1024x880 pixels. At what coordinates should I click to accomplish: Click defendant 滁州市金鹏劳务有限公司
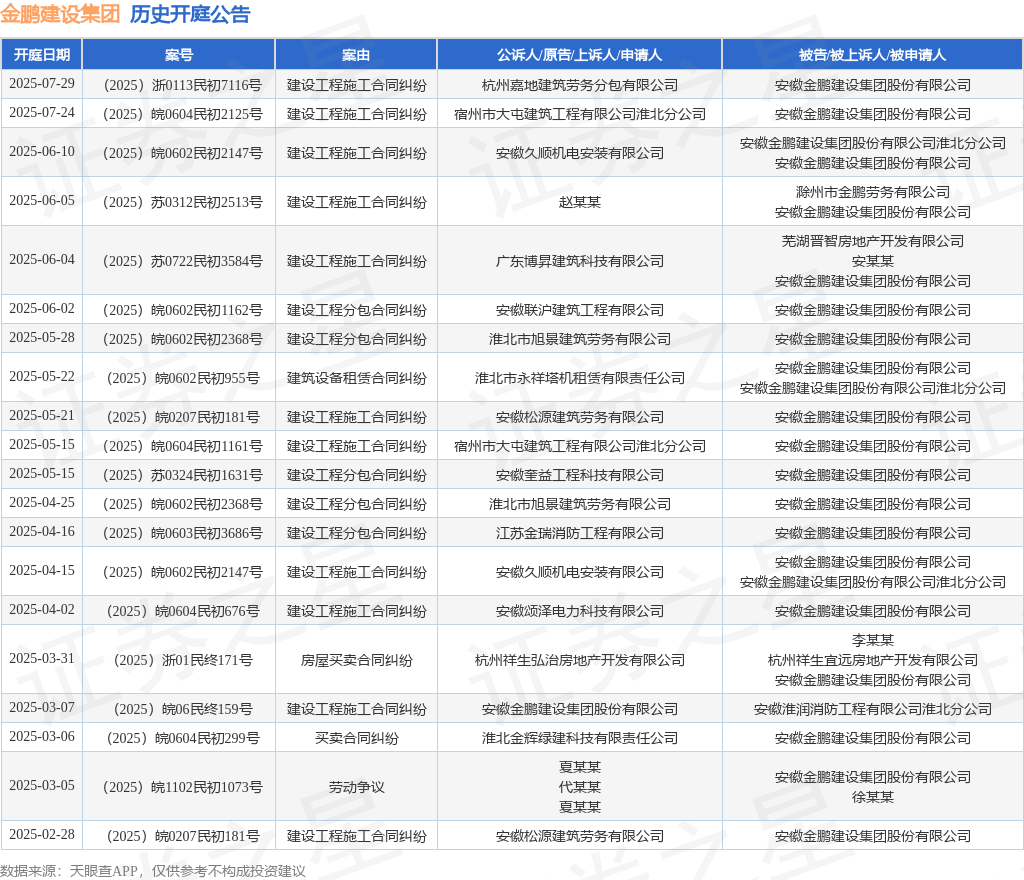872,192
